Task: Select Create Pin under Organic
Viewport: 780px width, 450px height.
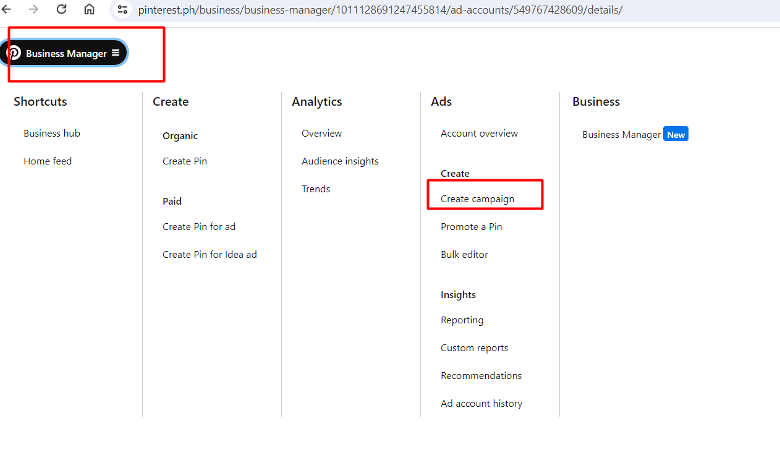Action: [x=185, y=161]
